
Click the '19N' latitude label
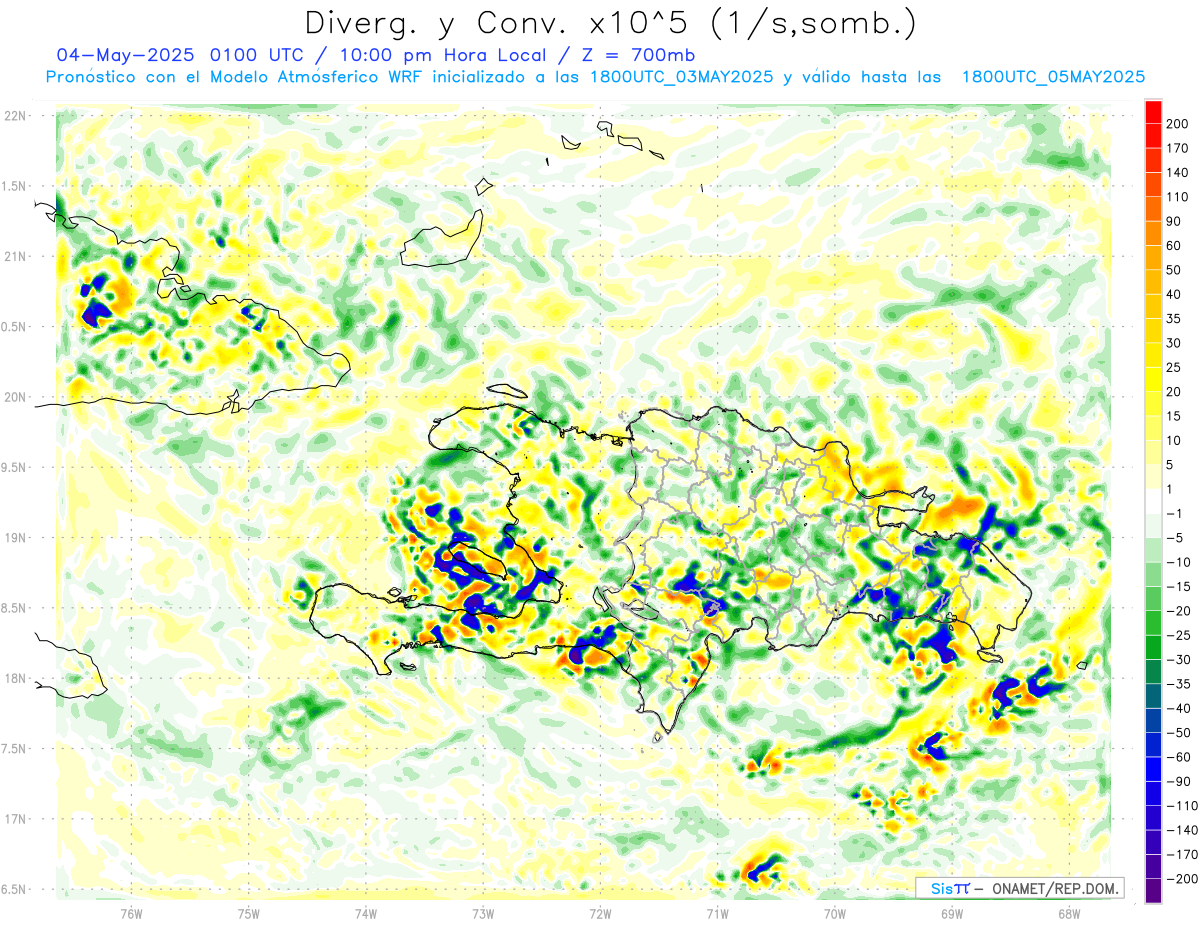click(x=15, y=538)
